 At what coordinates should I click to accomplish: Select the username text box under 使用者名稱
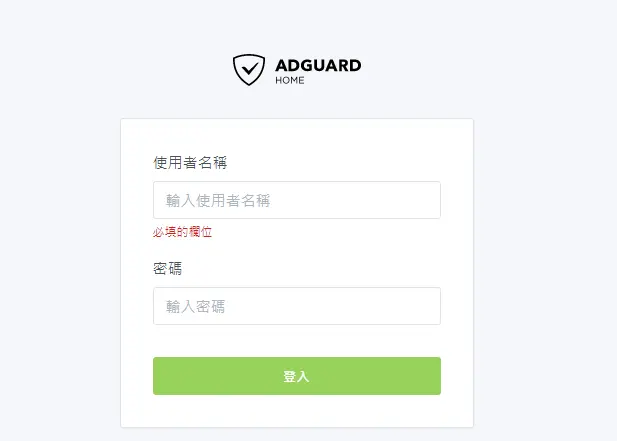tap(297, 200)
